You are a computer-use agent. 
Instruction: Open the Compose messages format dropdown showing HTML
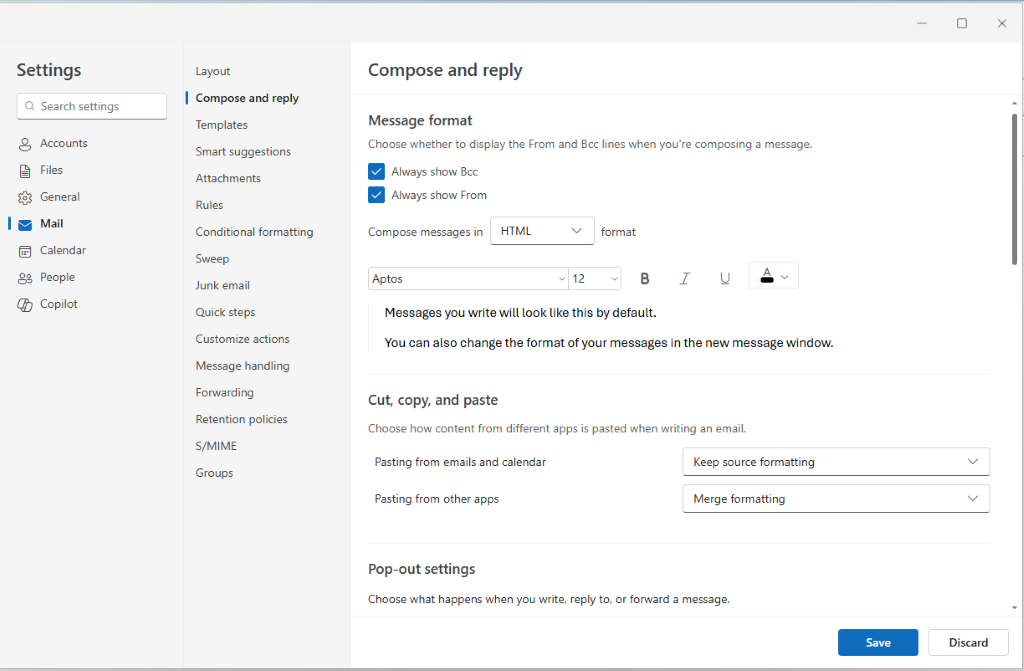(x=542, y=230)
